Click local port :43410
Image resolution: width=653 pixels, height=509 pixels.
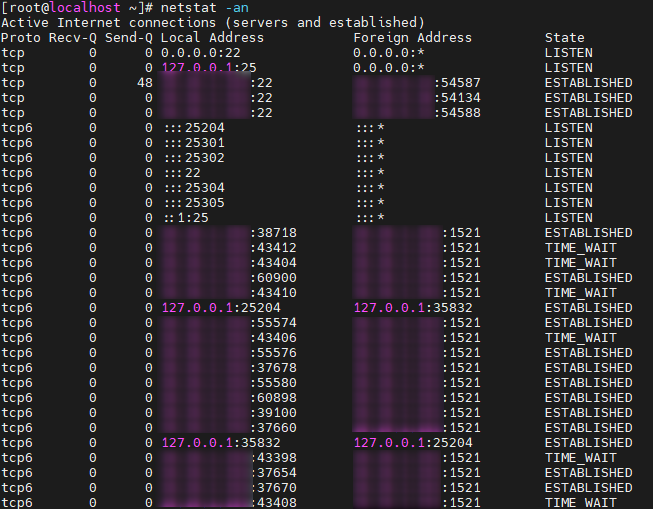[273, 293]
